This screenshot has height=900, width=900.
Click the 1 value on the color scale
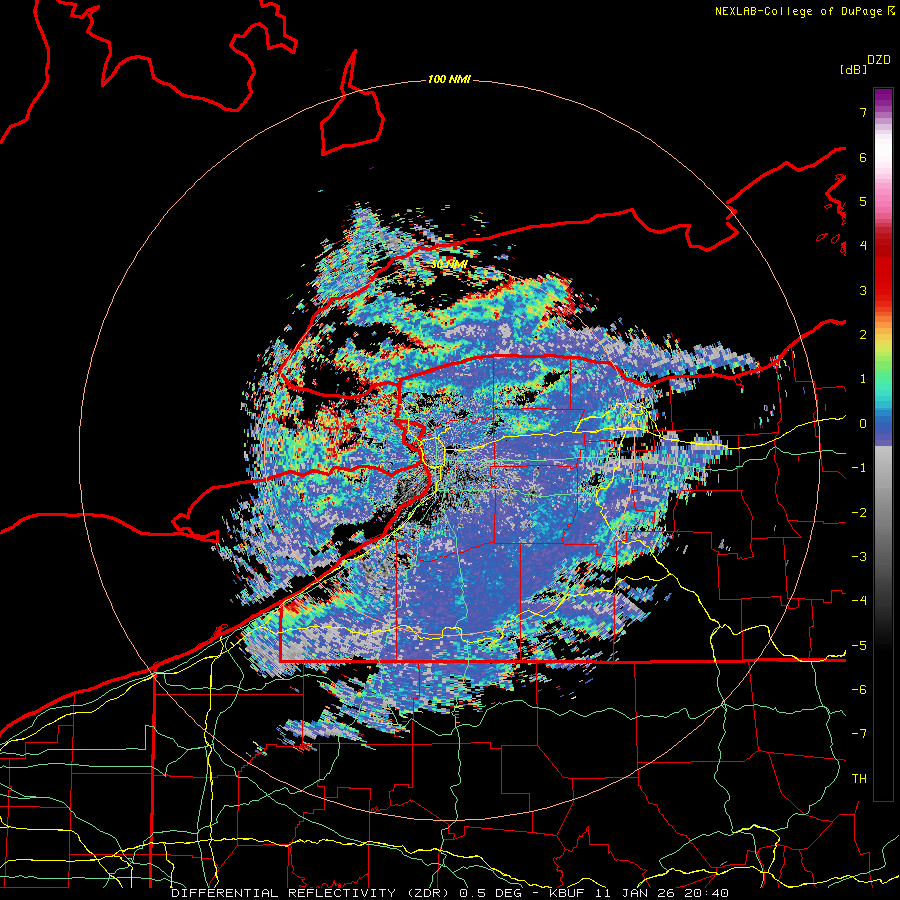tap(863, 379)
